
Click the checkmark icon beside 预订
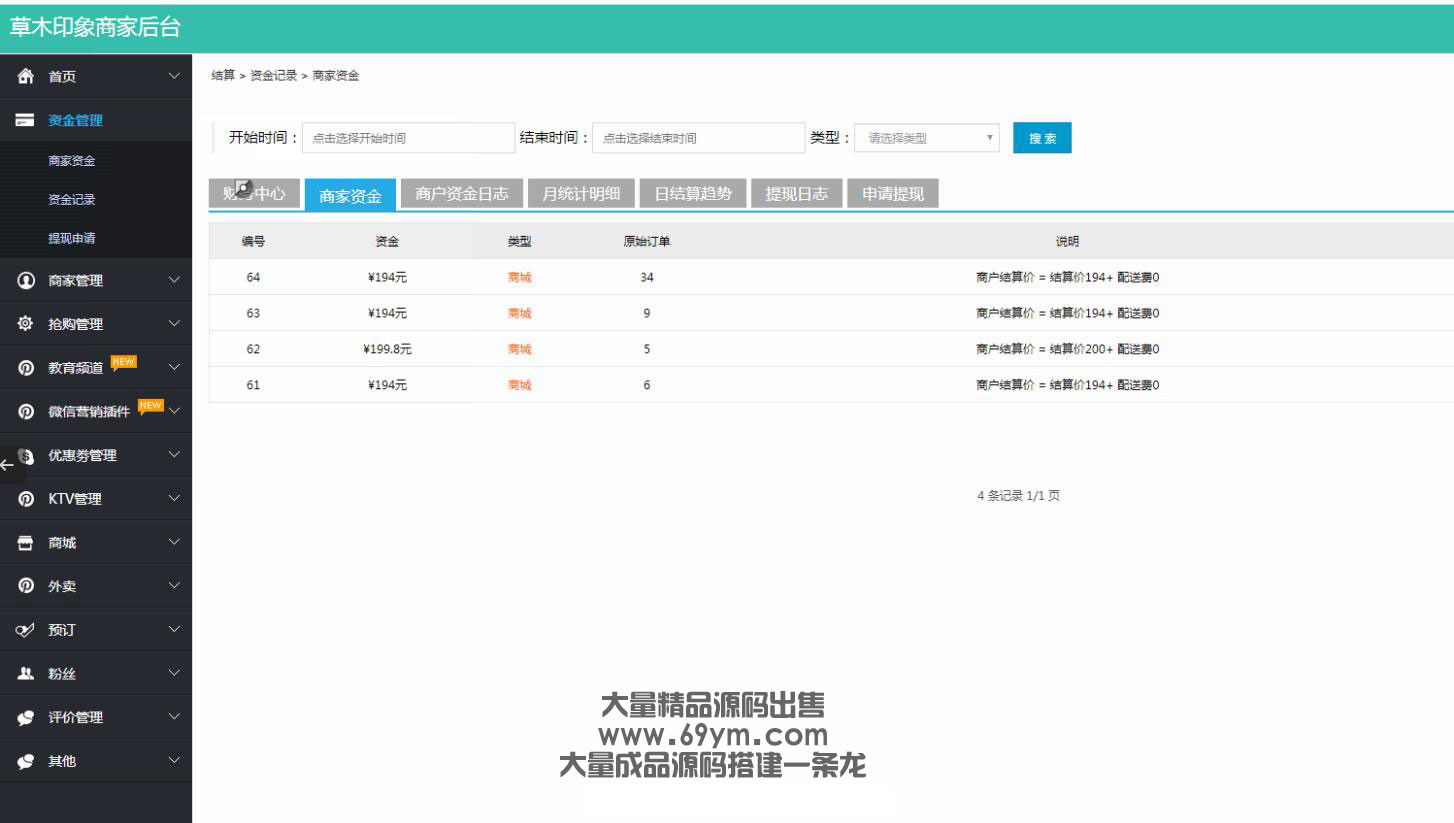(26, 631)
